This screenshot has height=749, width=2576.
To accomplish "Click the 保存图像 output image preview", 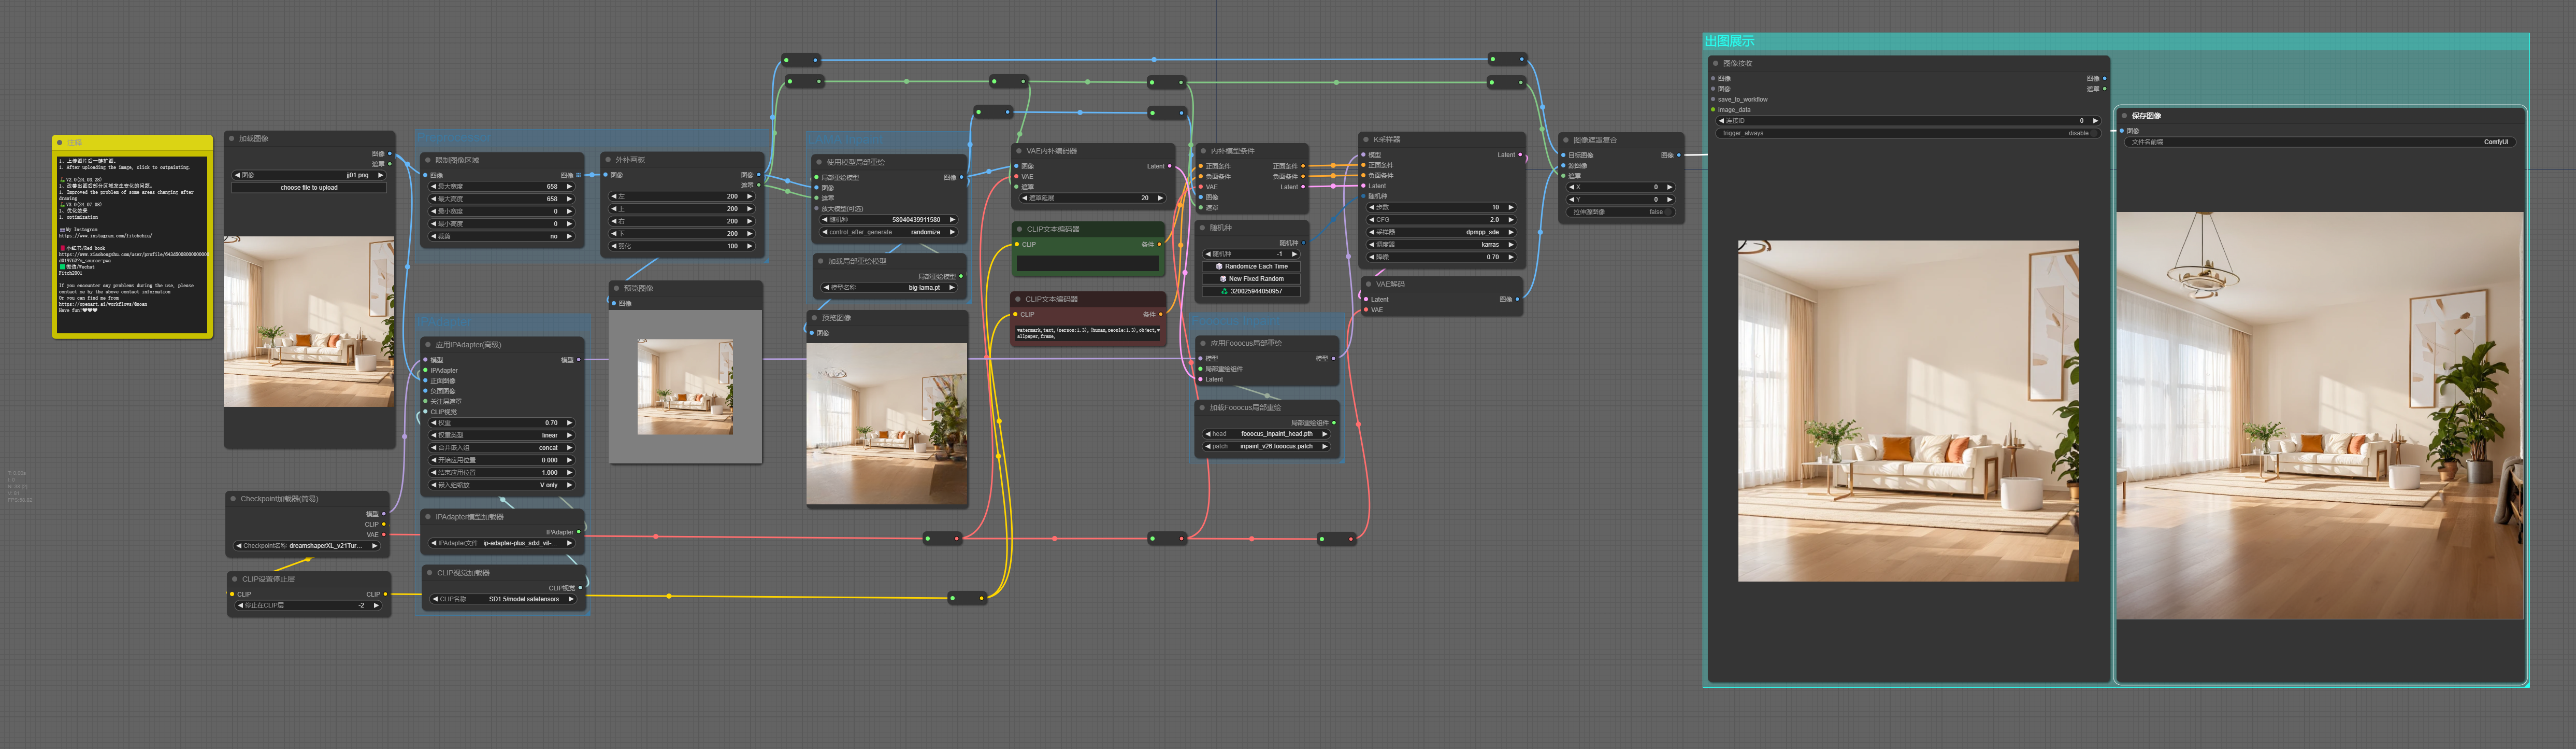I will (x=2319, y=415).
